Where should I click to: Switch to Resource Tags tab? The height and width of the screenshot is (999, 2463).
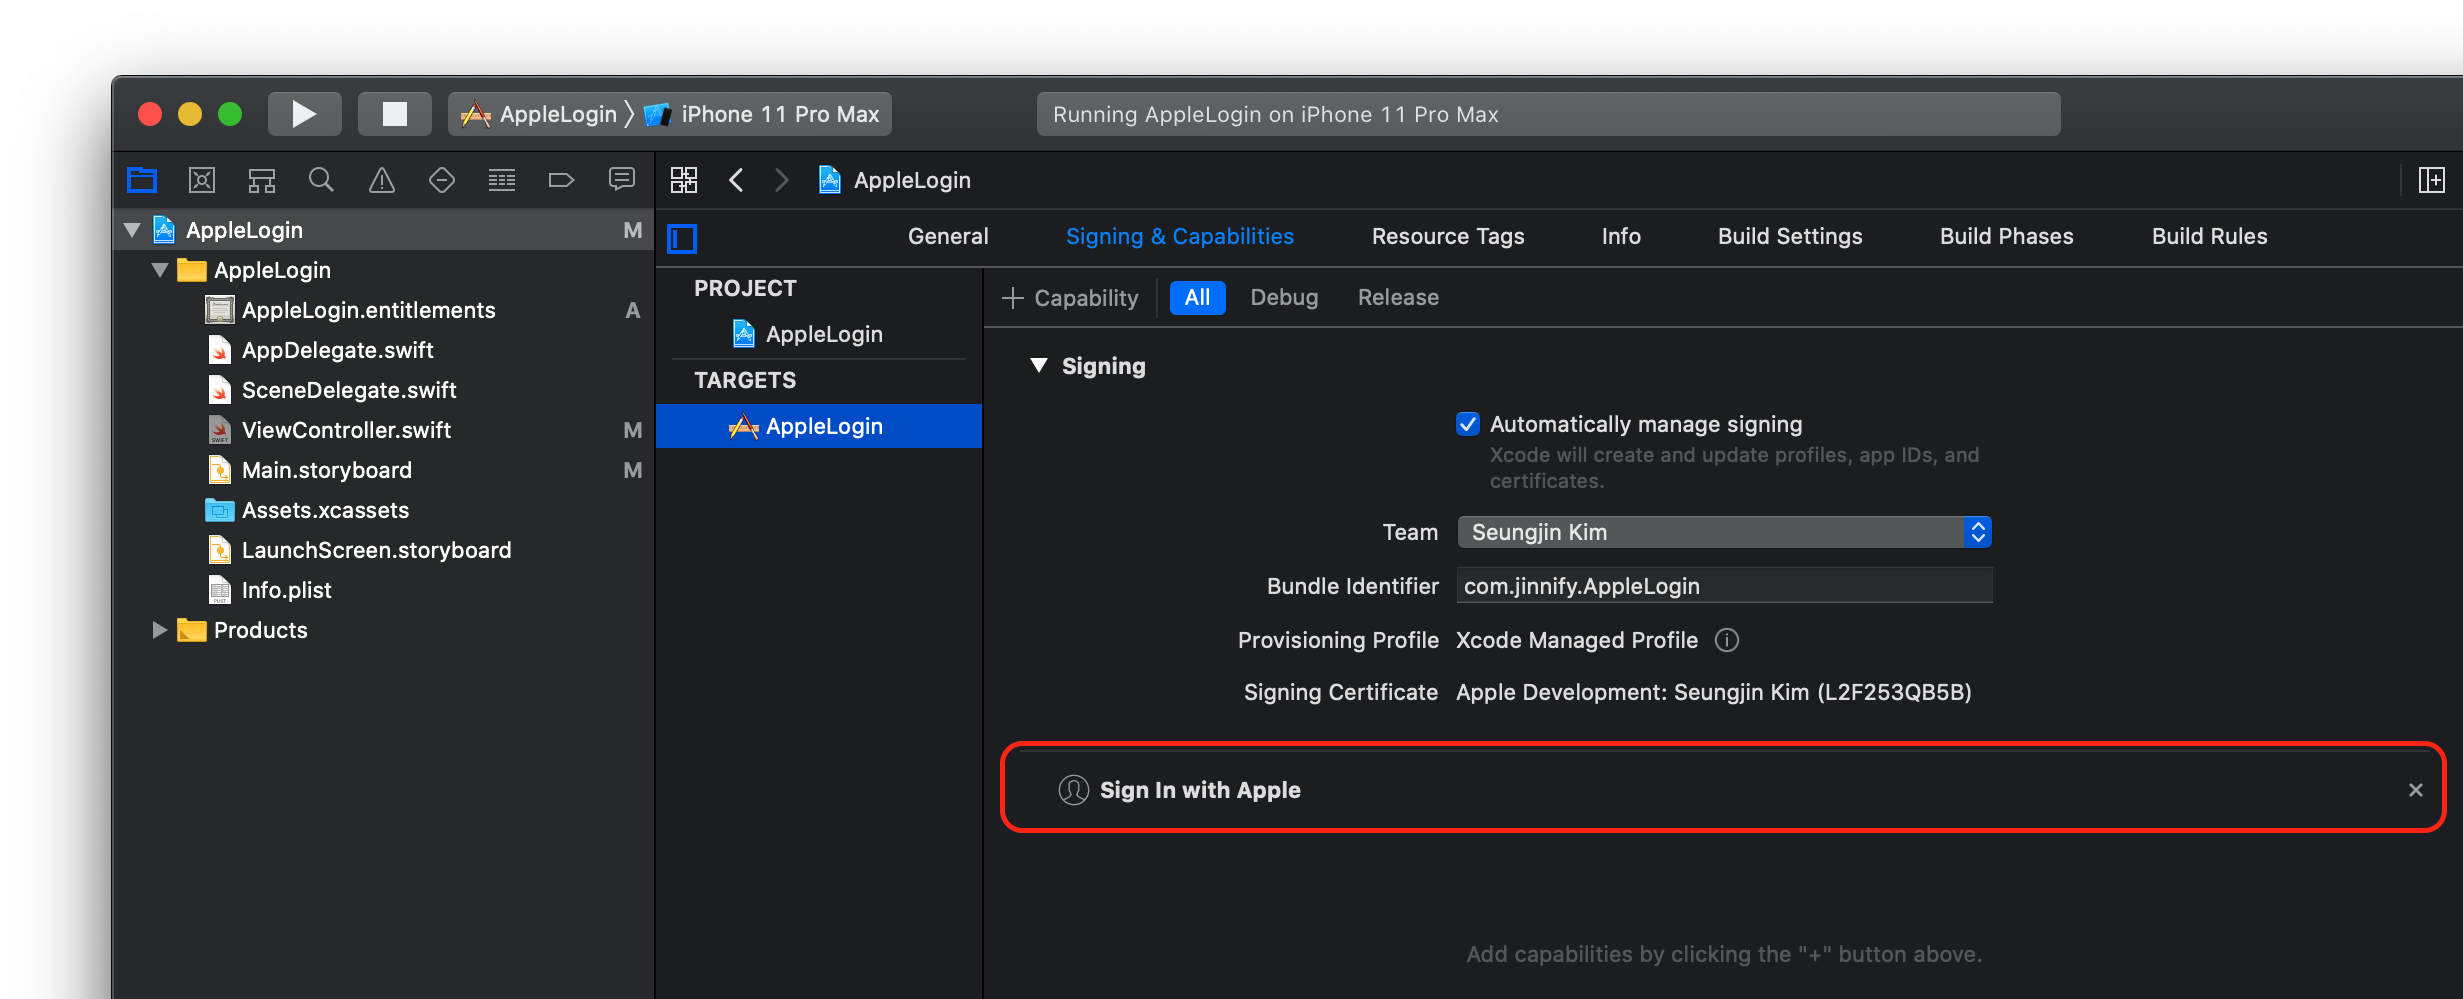tap(1448, 236)
